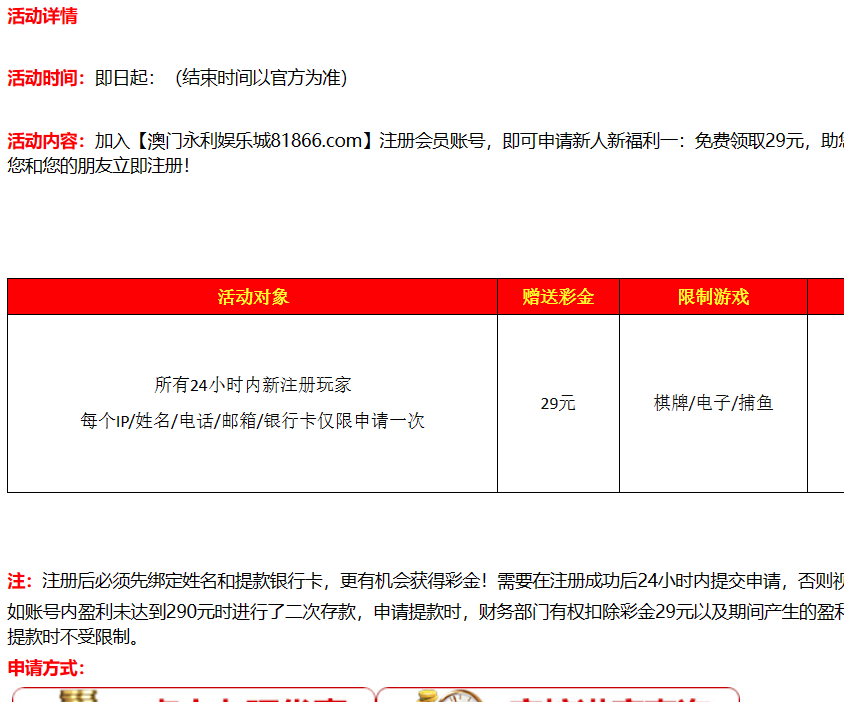The image size is (844, 702).
Task: Click the red 注: note label
Action: point(20,581)
